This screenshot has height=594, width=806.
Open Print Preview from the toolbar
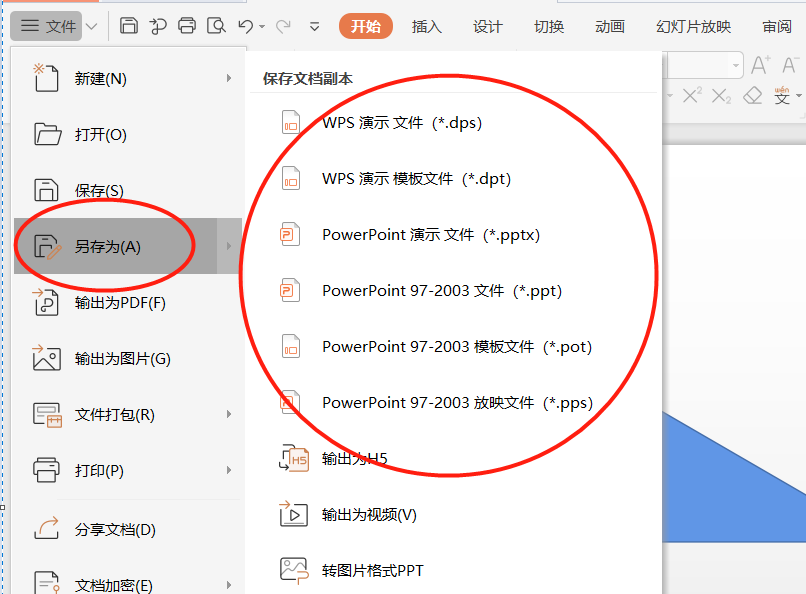coord(216,26)
